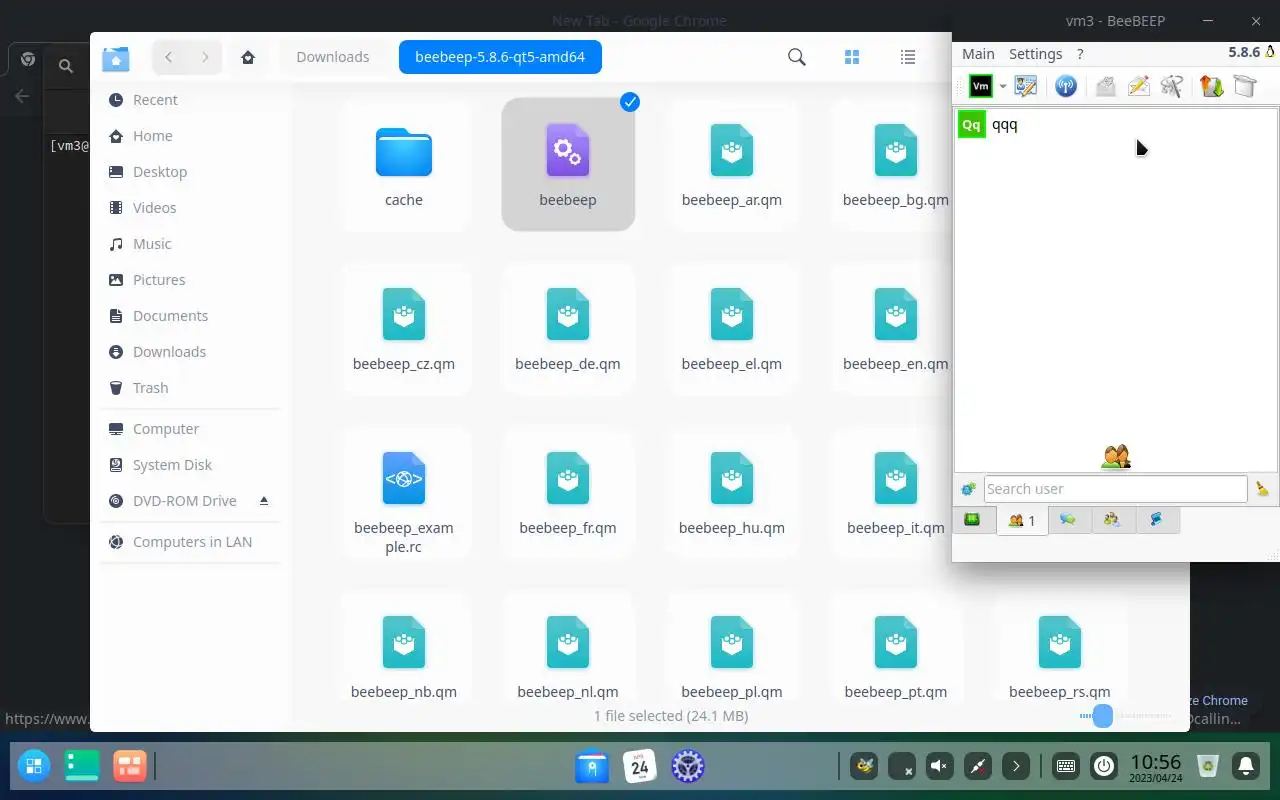Go back in the file manager
Screen dimensions: 1280x800
tap(169, 57)
